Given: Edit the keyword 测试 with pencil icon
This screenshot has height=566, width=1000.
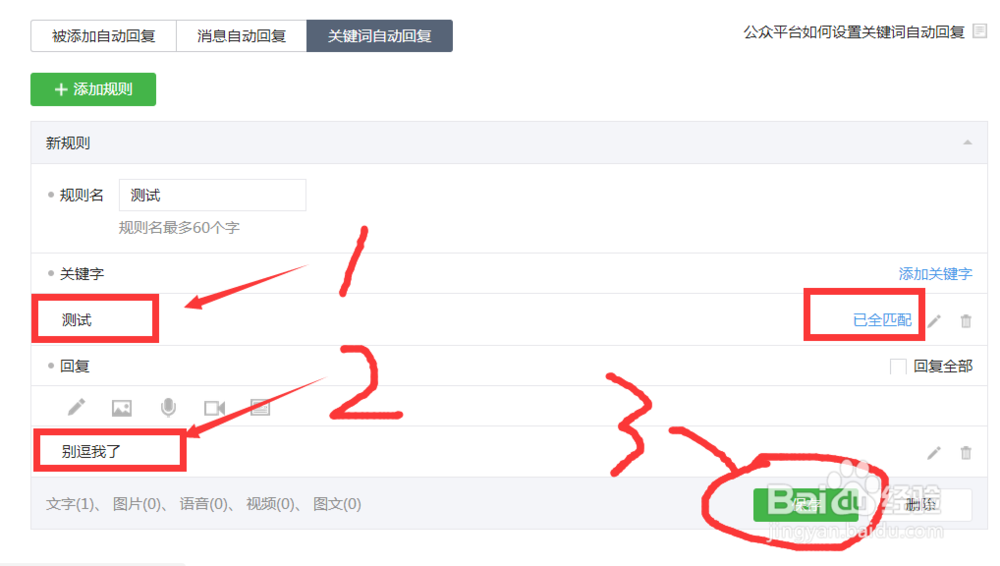Looking at the screenshot, I should pos(934,321).
